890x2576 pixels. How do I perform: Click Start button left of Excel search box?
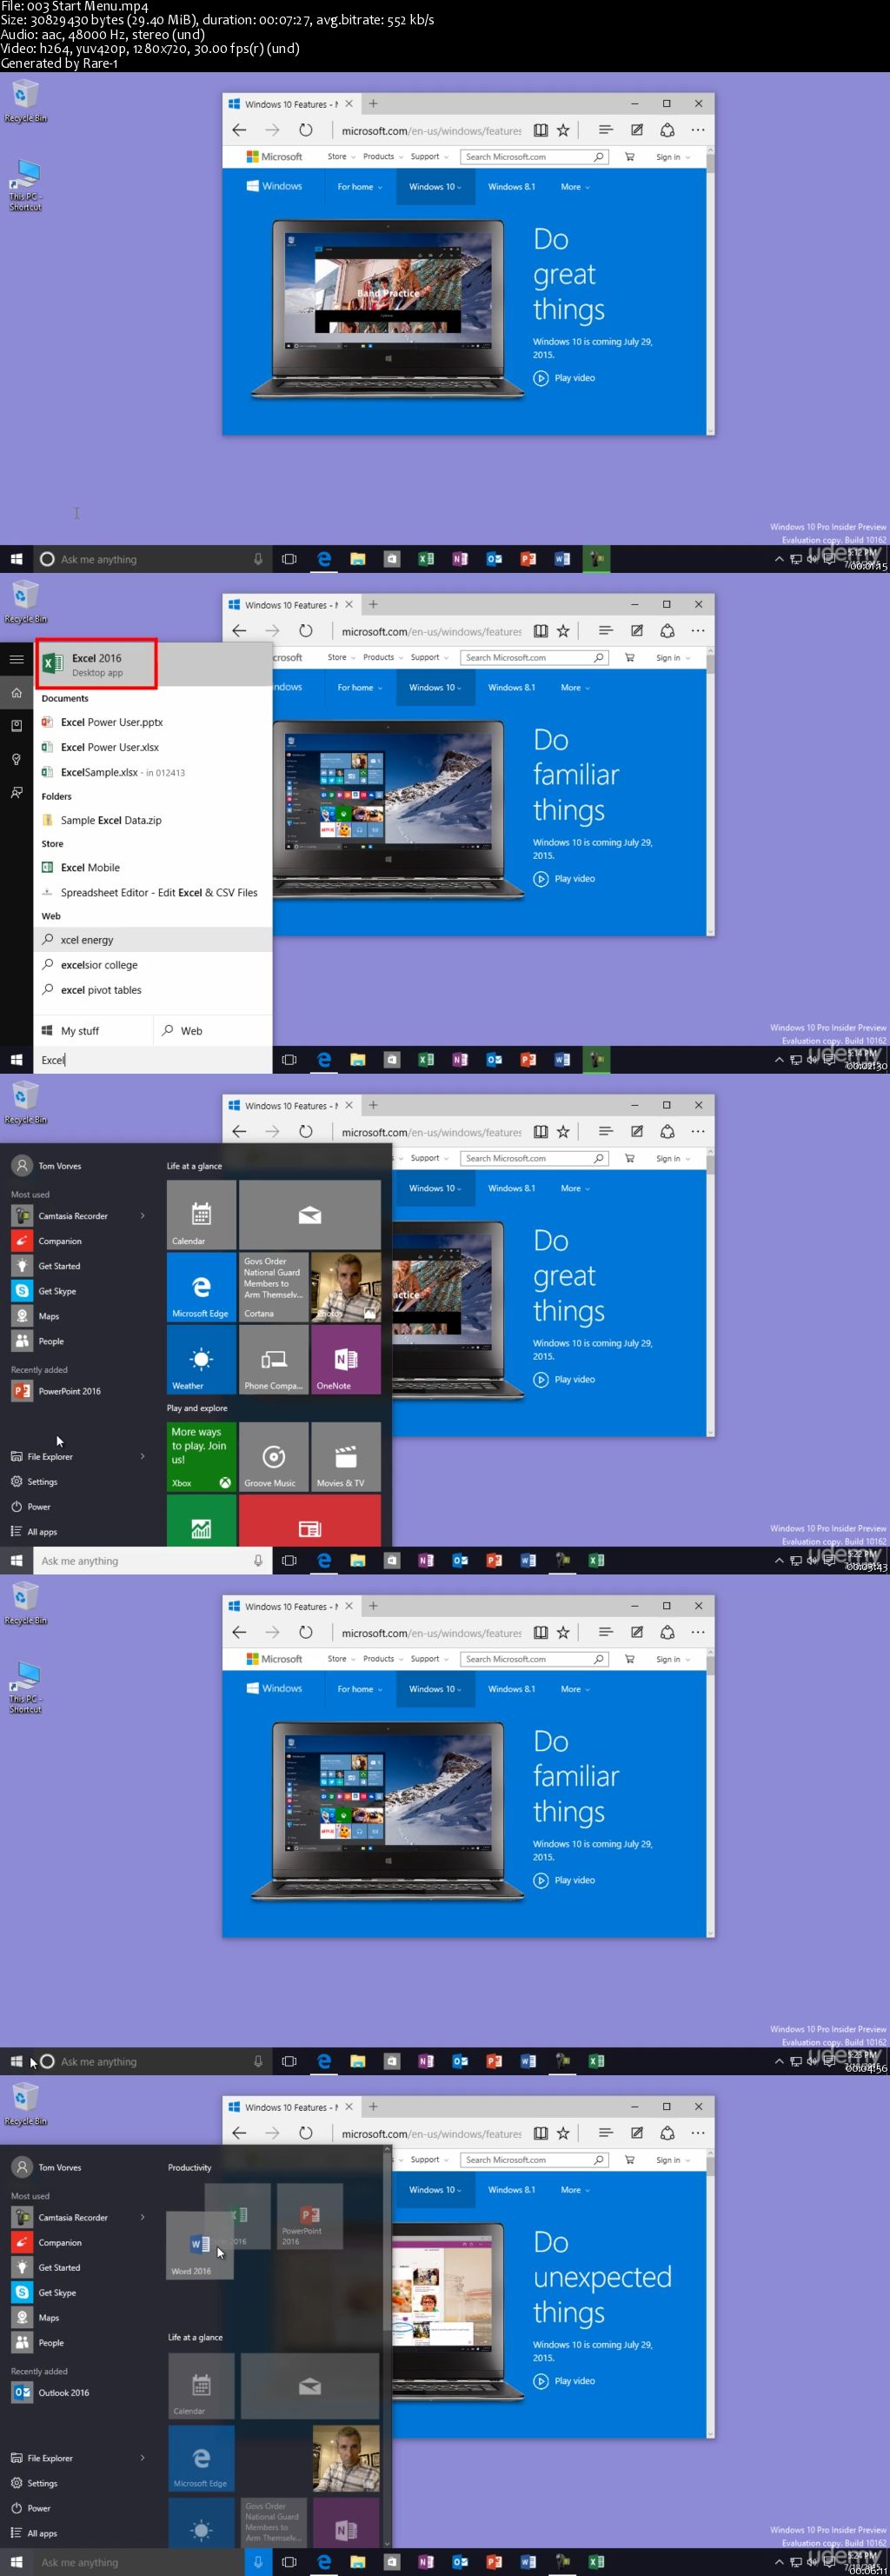tap(16, 1060)
